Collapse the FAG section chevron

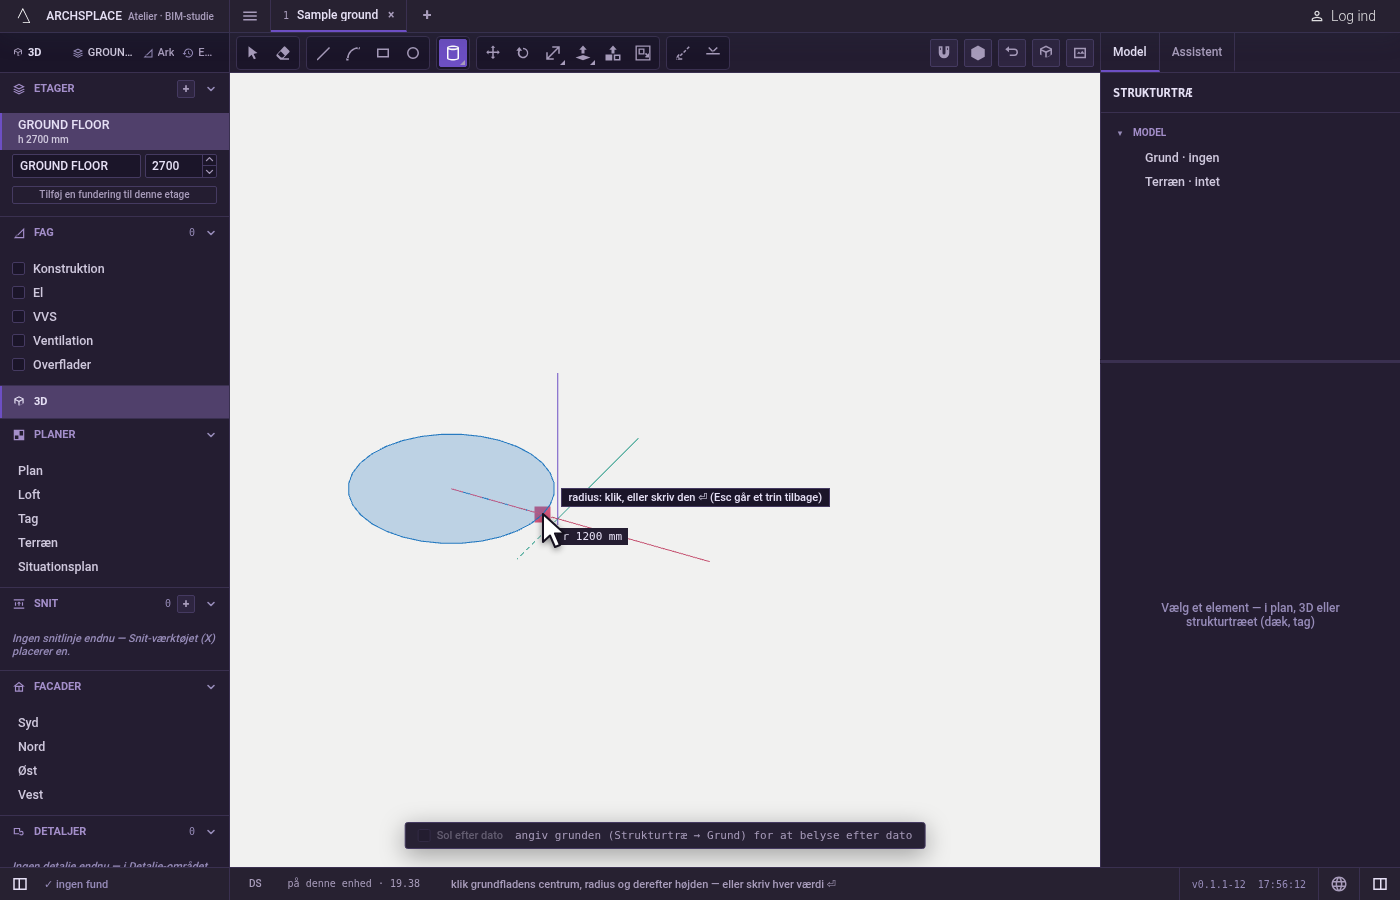point(211,233)
